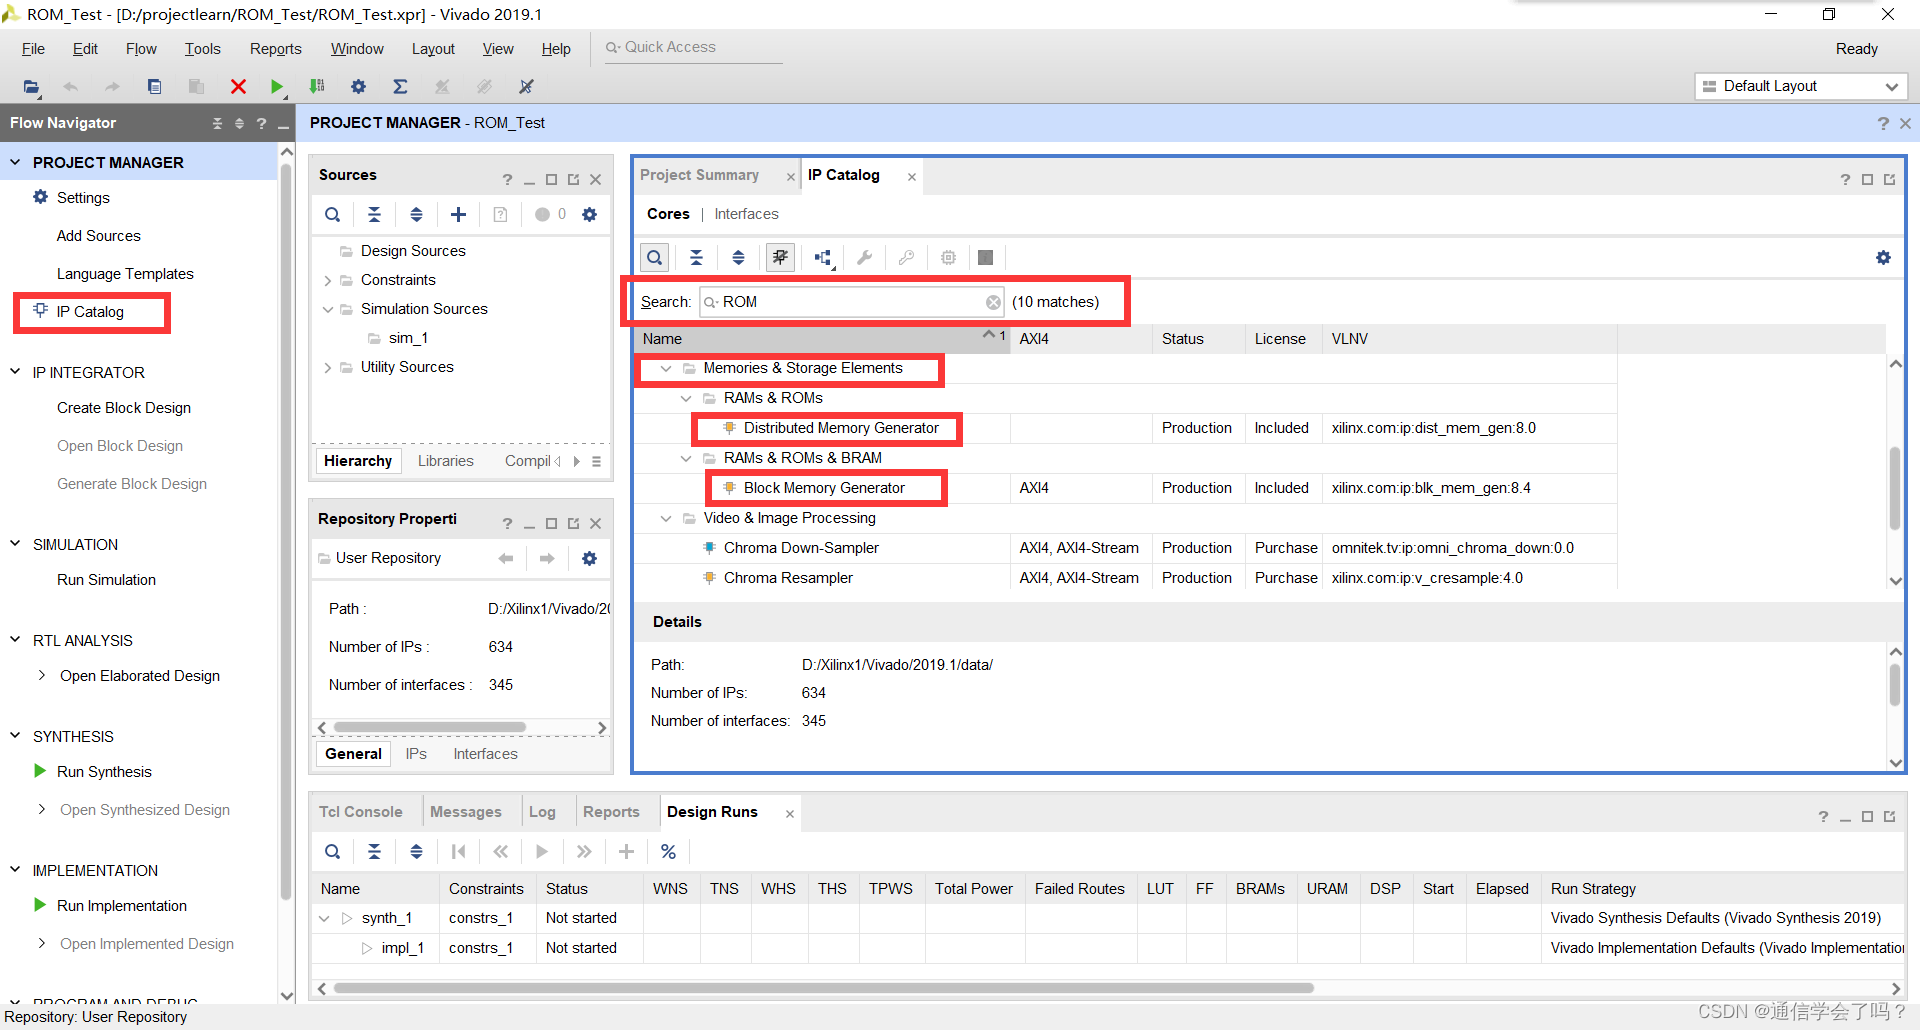Click the hierarchy grouping icon in IP Catalog
Image resolution: width=1920 pixels, height=1030 pixels.
(823, 258)
